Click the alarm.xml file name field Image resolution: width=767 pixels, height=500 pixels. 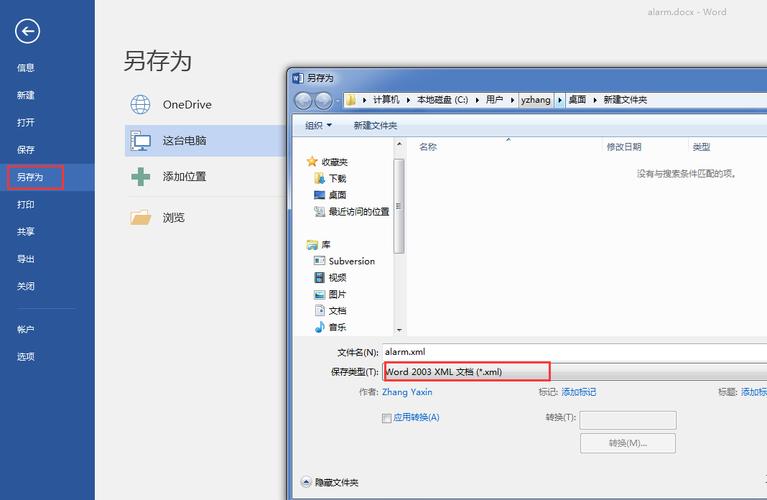575,352
